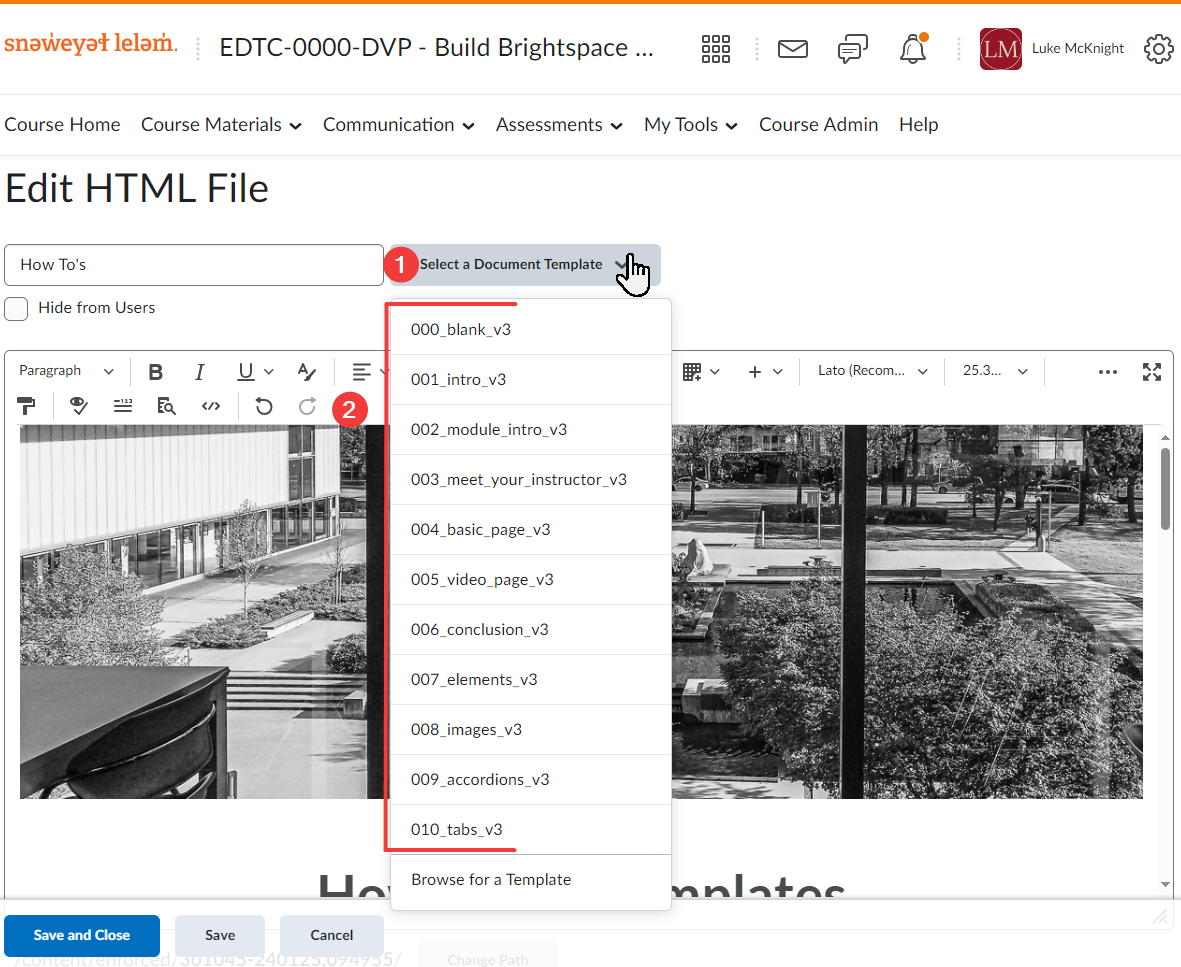Open the Lato font family dropdown
The image size is (1181, 967).
[x=872, y=371]
